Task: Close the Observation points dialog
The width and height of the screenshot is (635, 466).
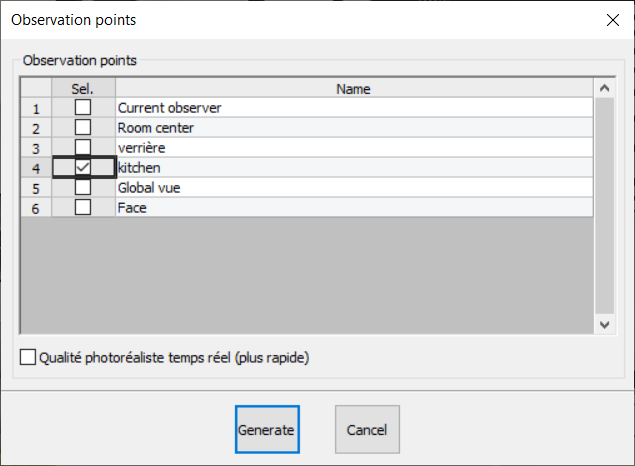Action: (612, 19)
